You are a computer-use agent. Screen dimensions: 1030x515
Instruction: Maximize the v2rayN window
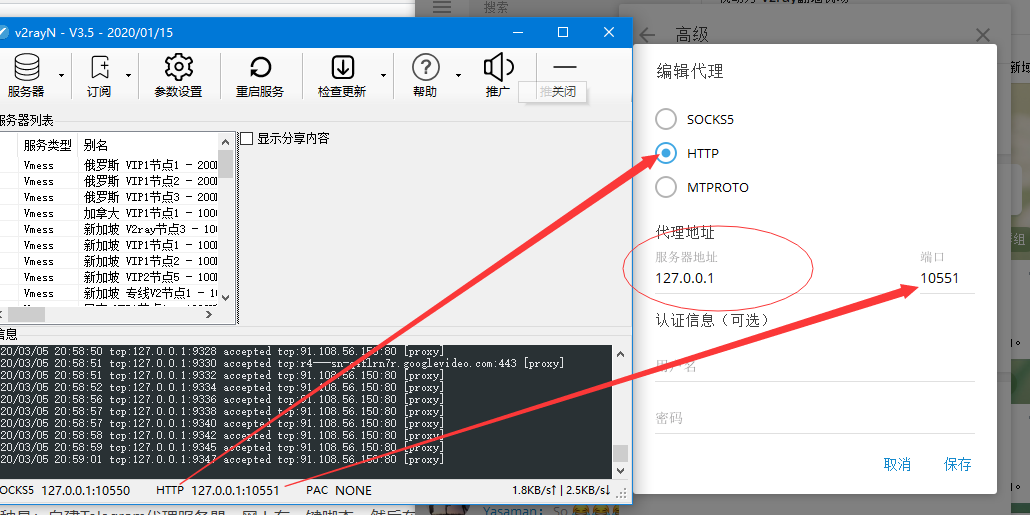(562, 32)
